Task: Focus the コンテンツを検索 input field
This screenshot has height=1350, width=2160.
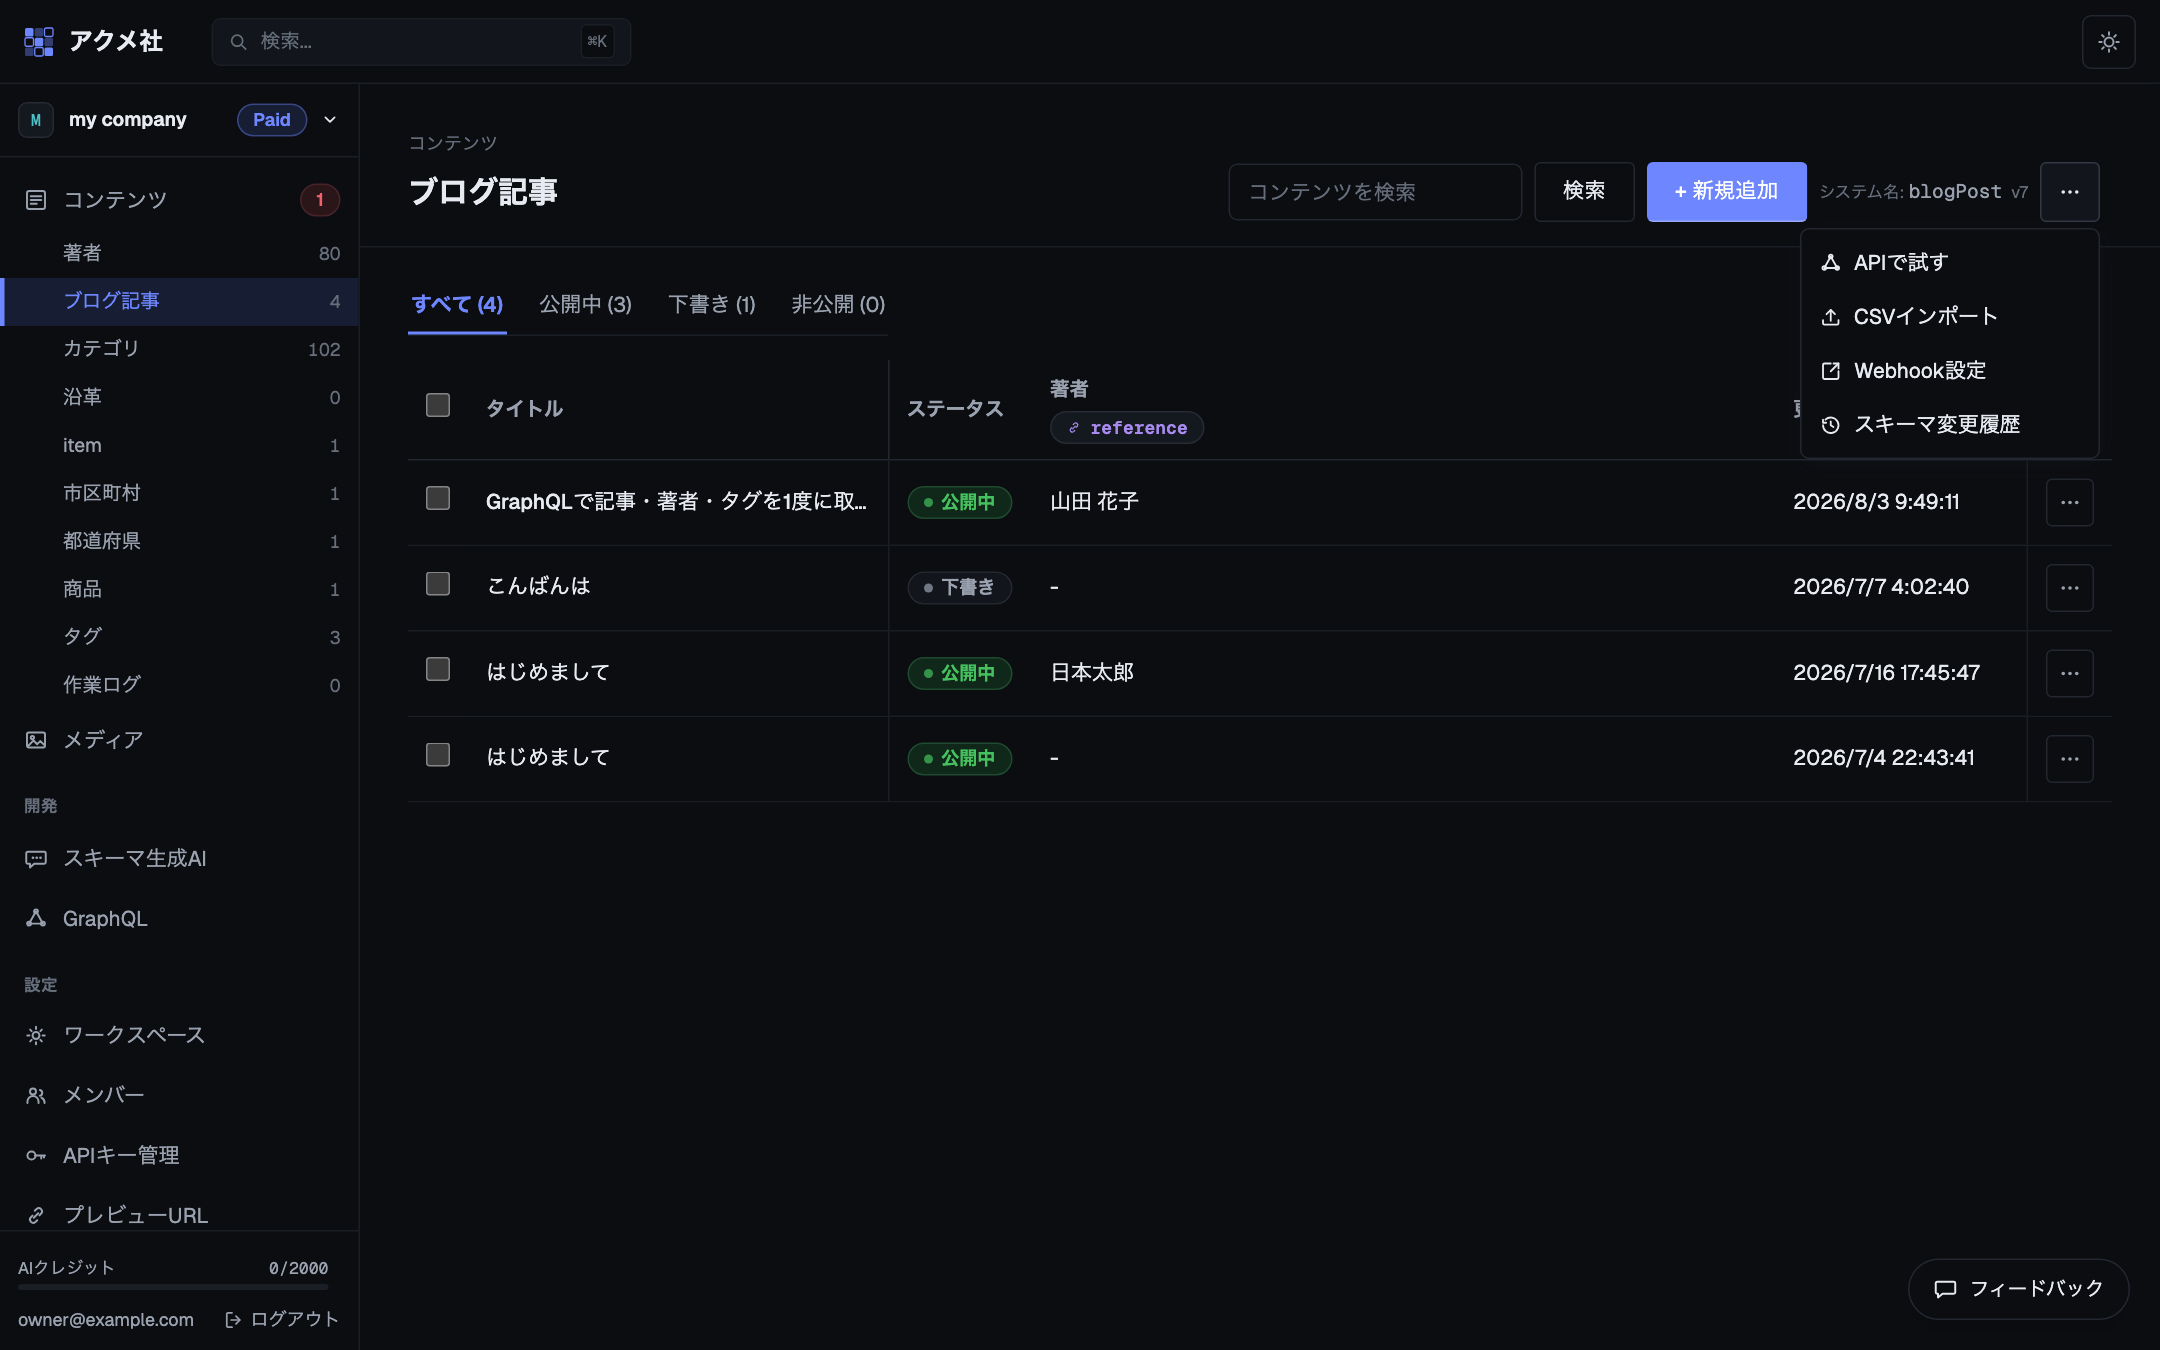Action: [x=1375, y=192]
